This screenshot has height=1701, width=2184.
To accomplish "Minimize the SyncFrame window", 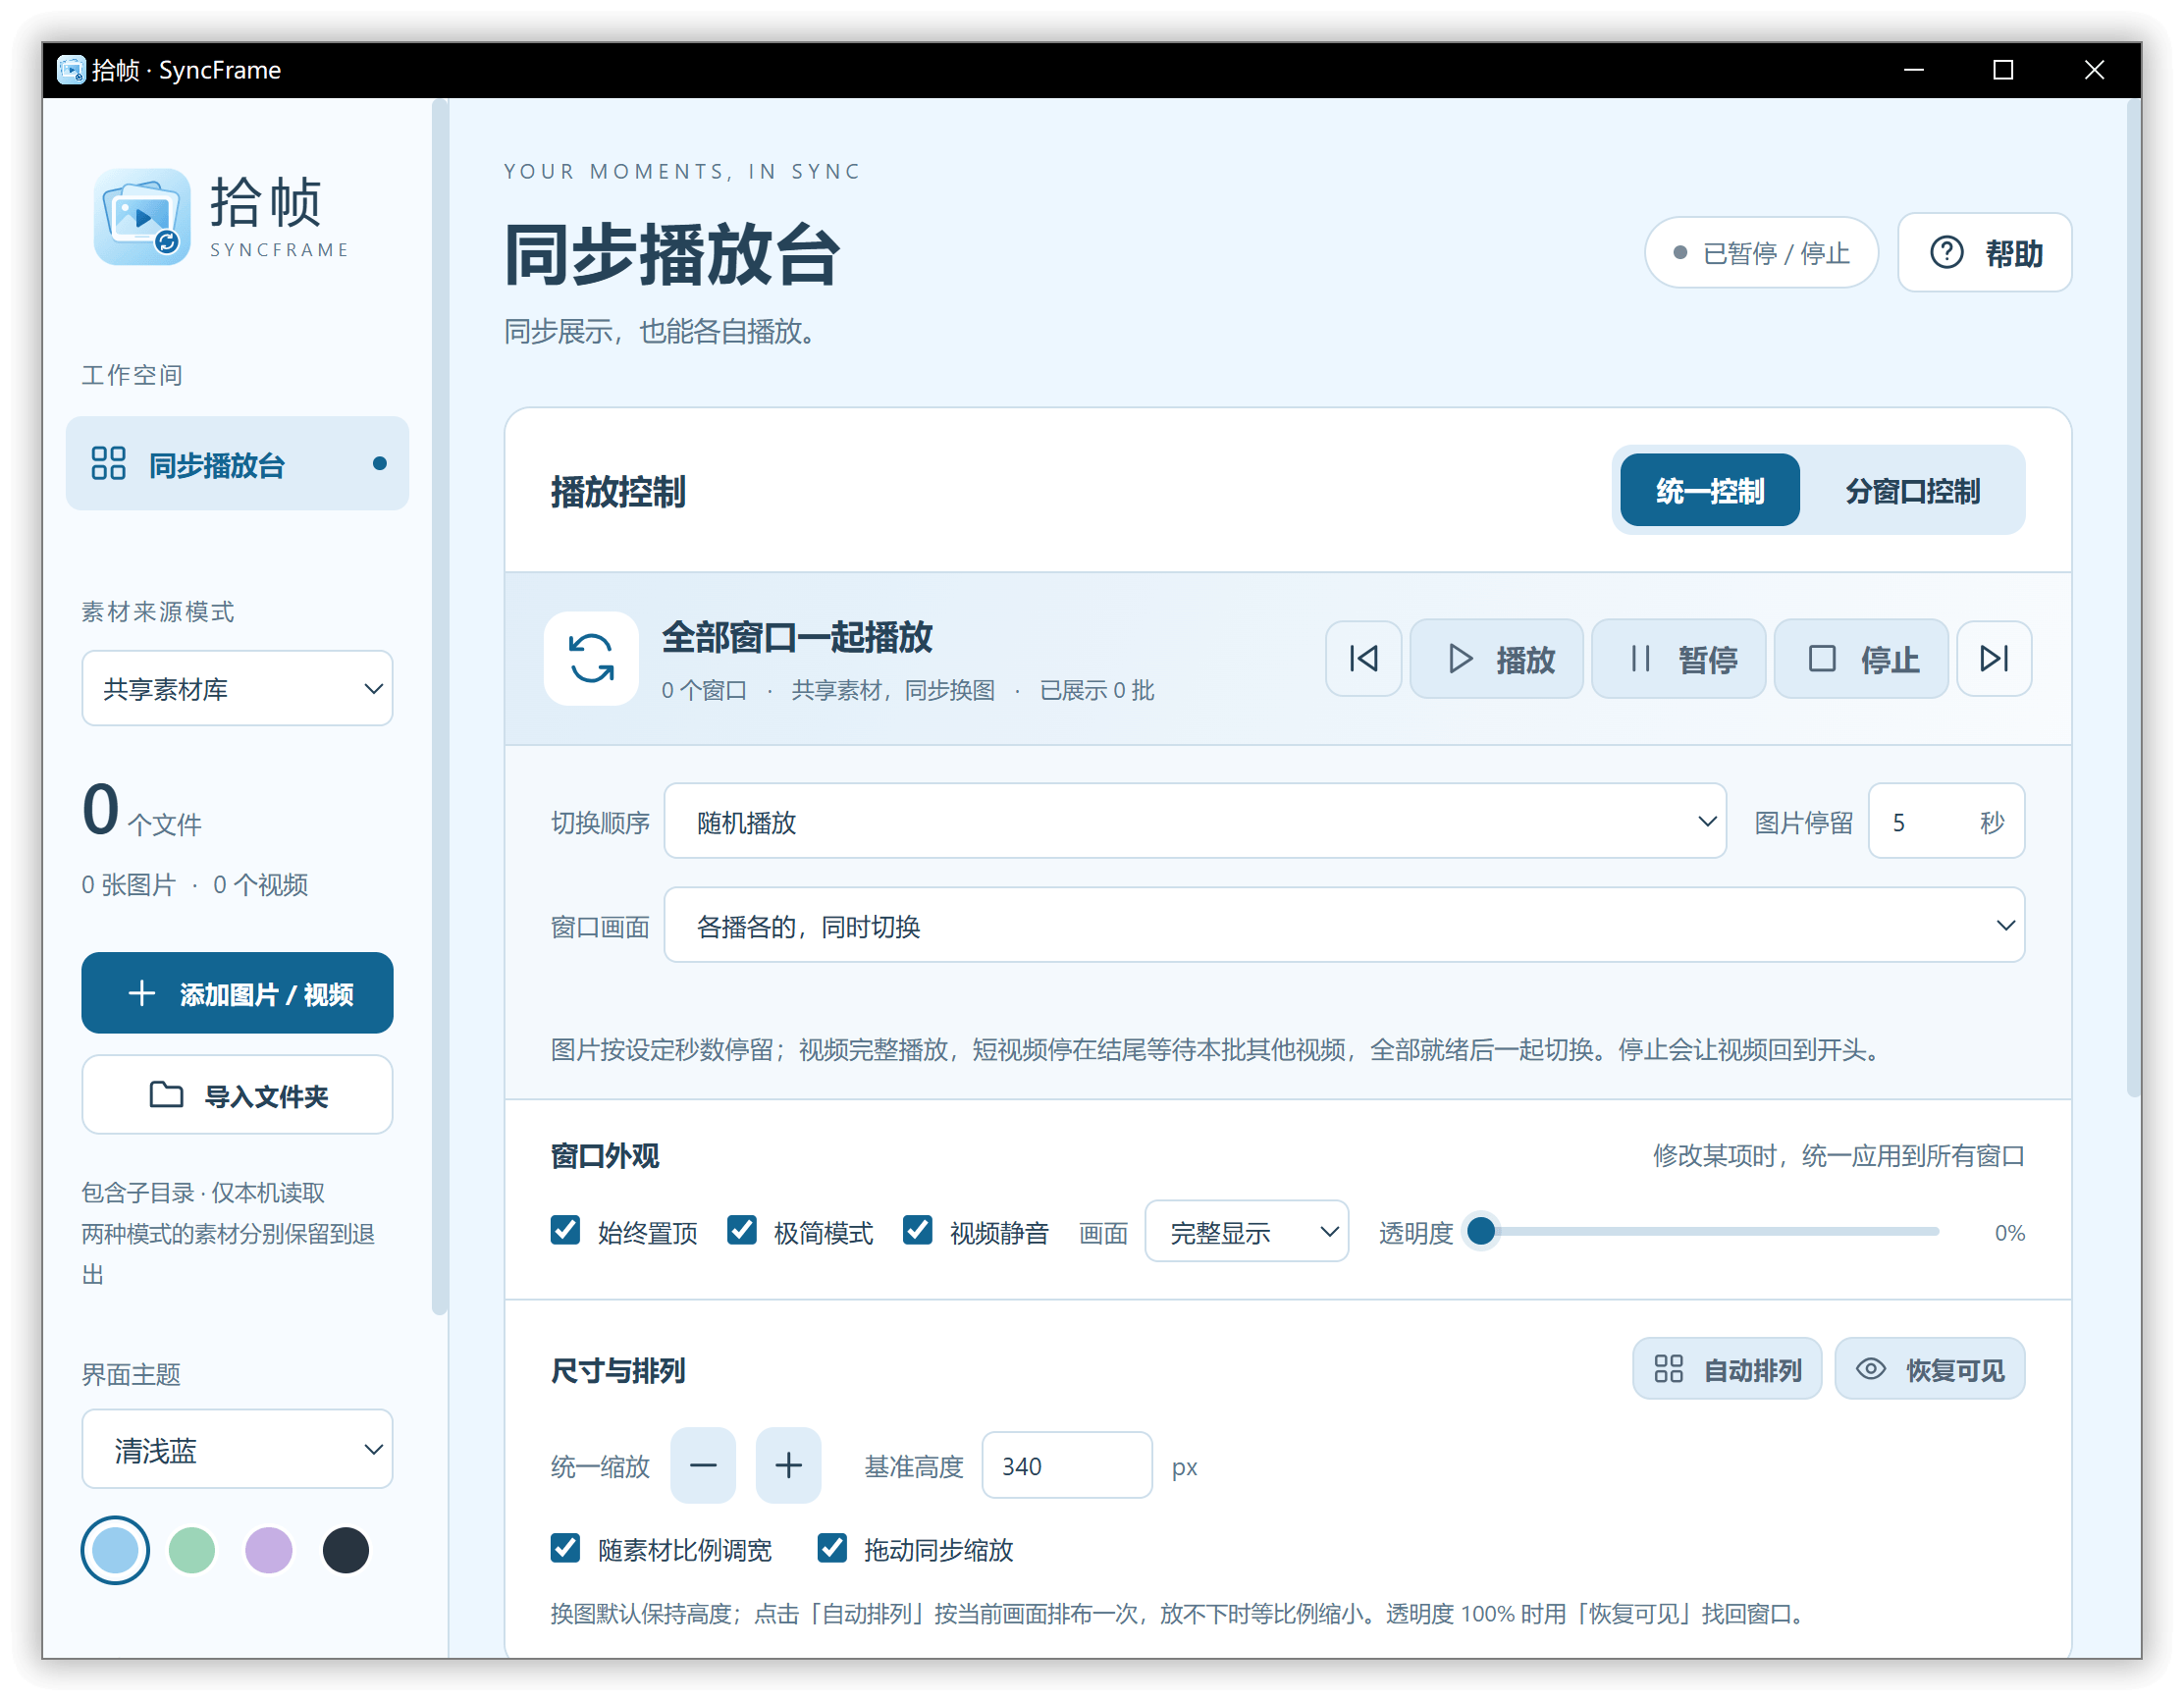I will coord(1914,70).
